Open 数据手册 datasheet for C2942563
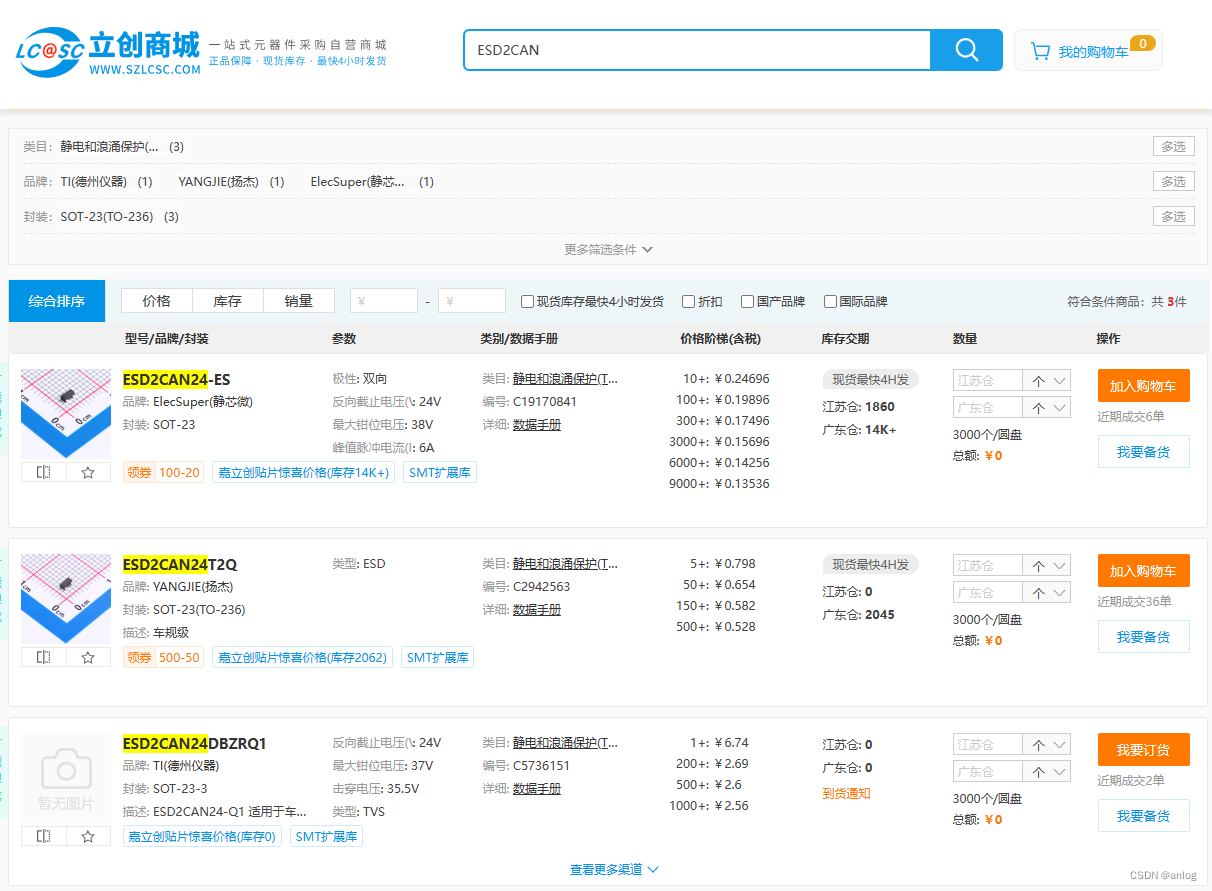Image resolution: width=1212 pixels, height=891 pixels. point(537,610)
